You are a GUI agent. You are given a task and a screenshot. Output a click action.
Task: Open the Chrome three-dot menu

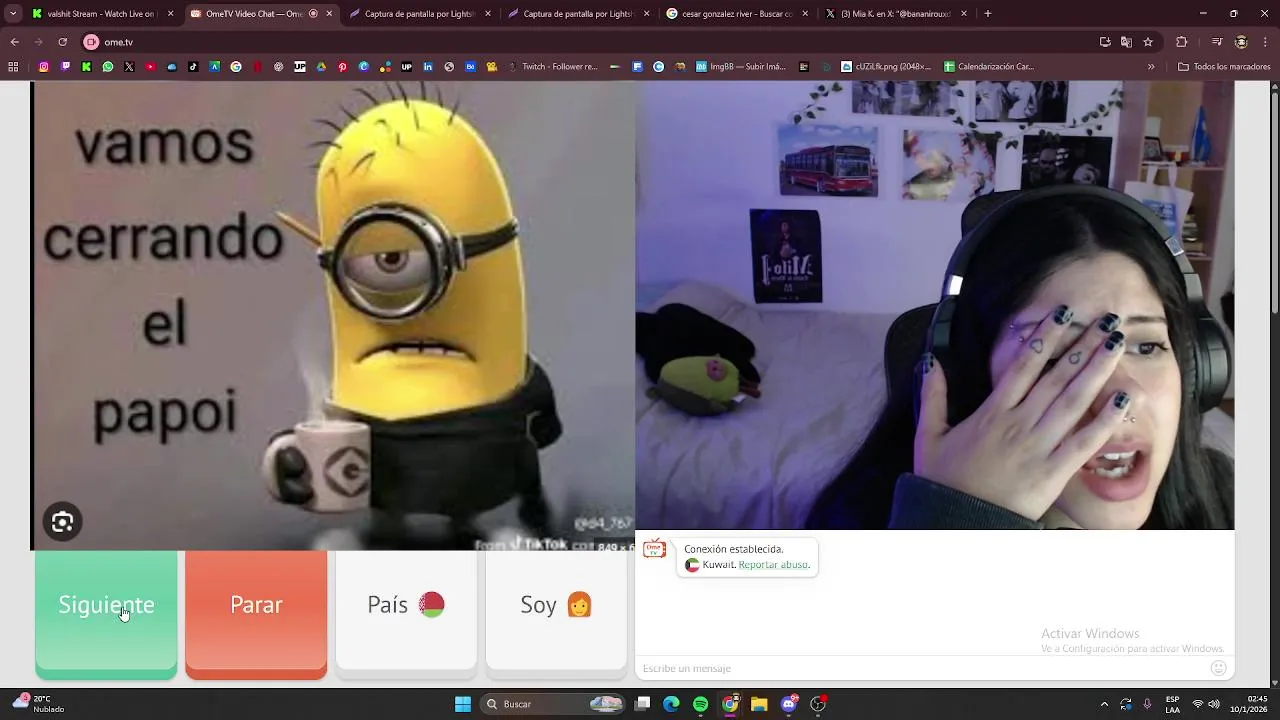pyautogui.click(x=1265, y=42)
